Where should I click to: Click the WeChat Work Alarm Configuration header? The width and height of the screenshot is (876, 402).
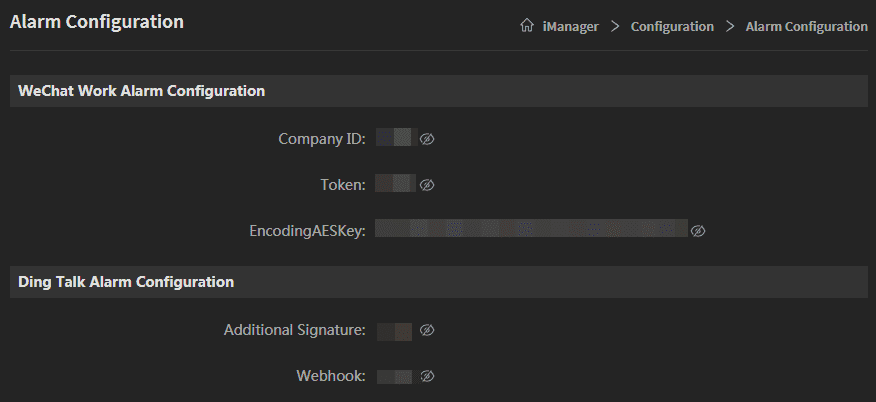(x=141, y=91)
